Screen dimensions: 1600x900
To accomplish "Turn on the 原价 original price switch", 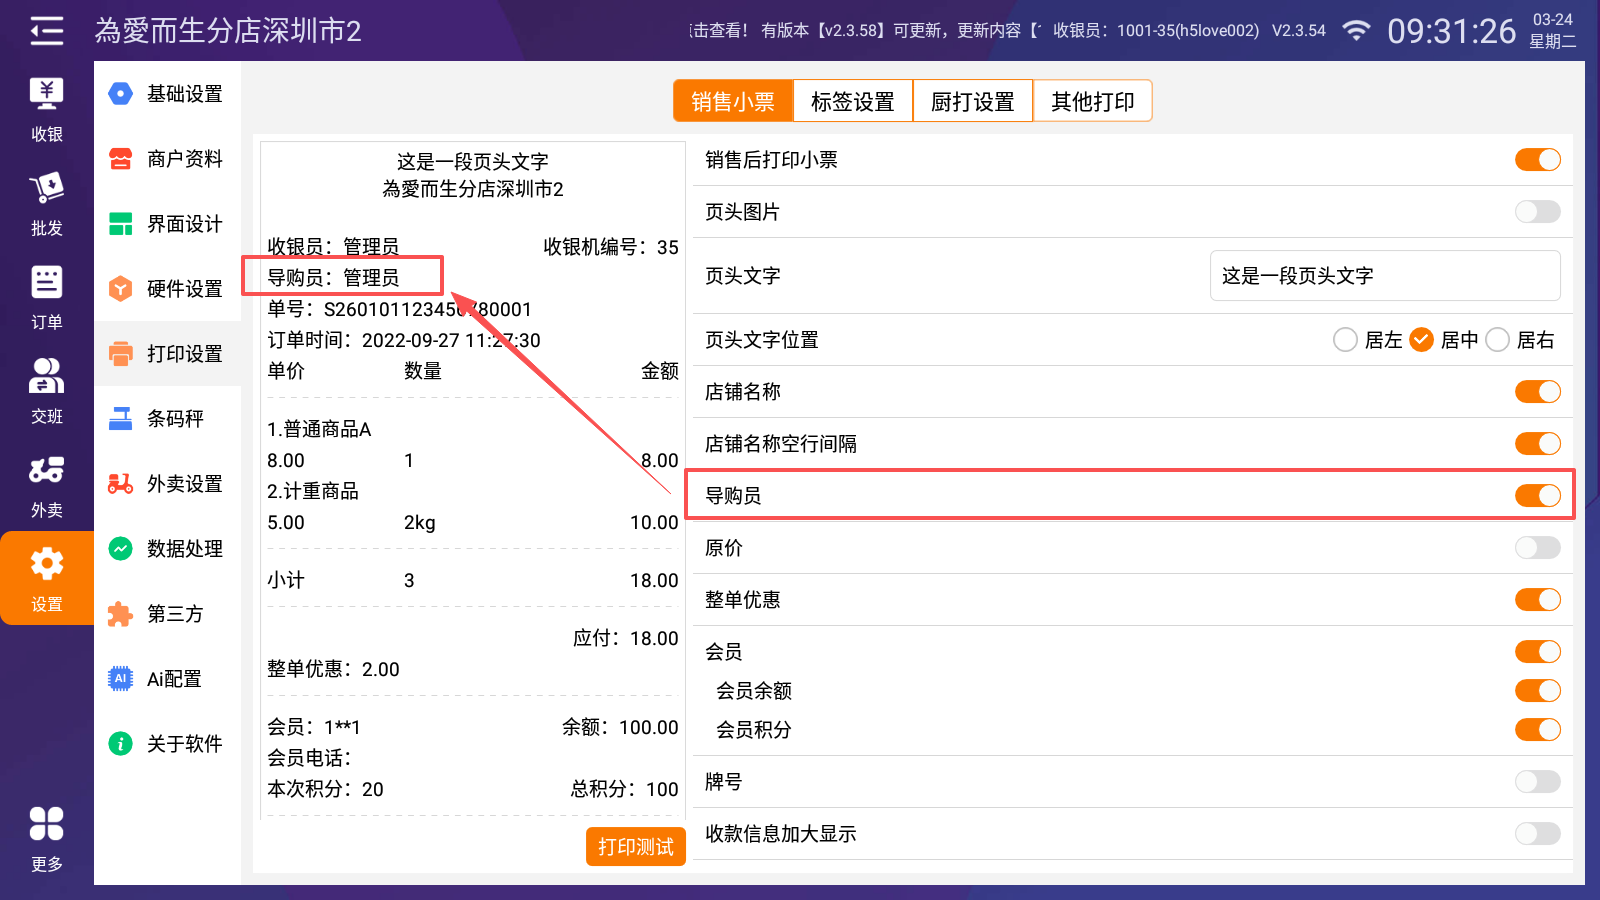I will [1537, 548].
